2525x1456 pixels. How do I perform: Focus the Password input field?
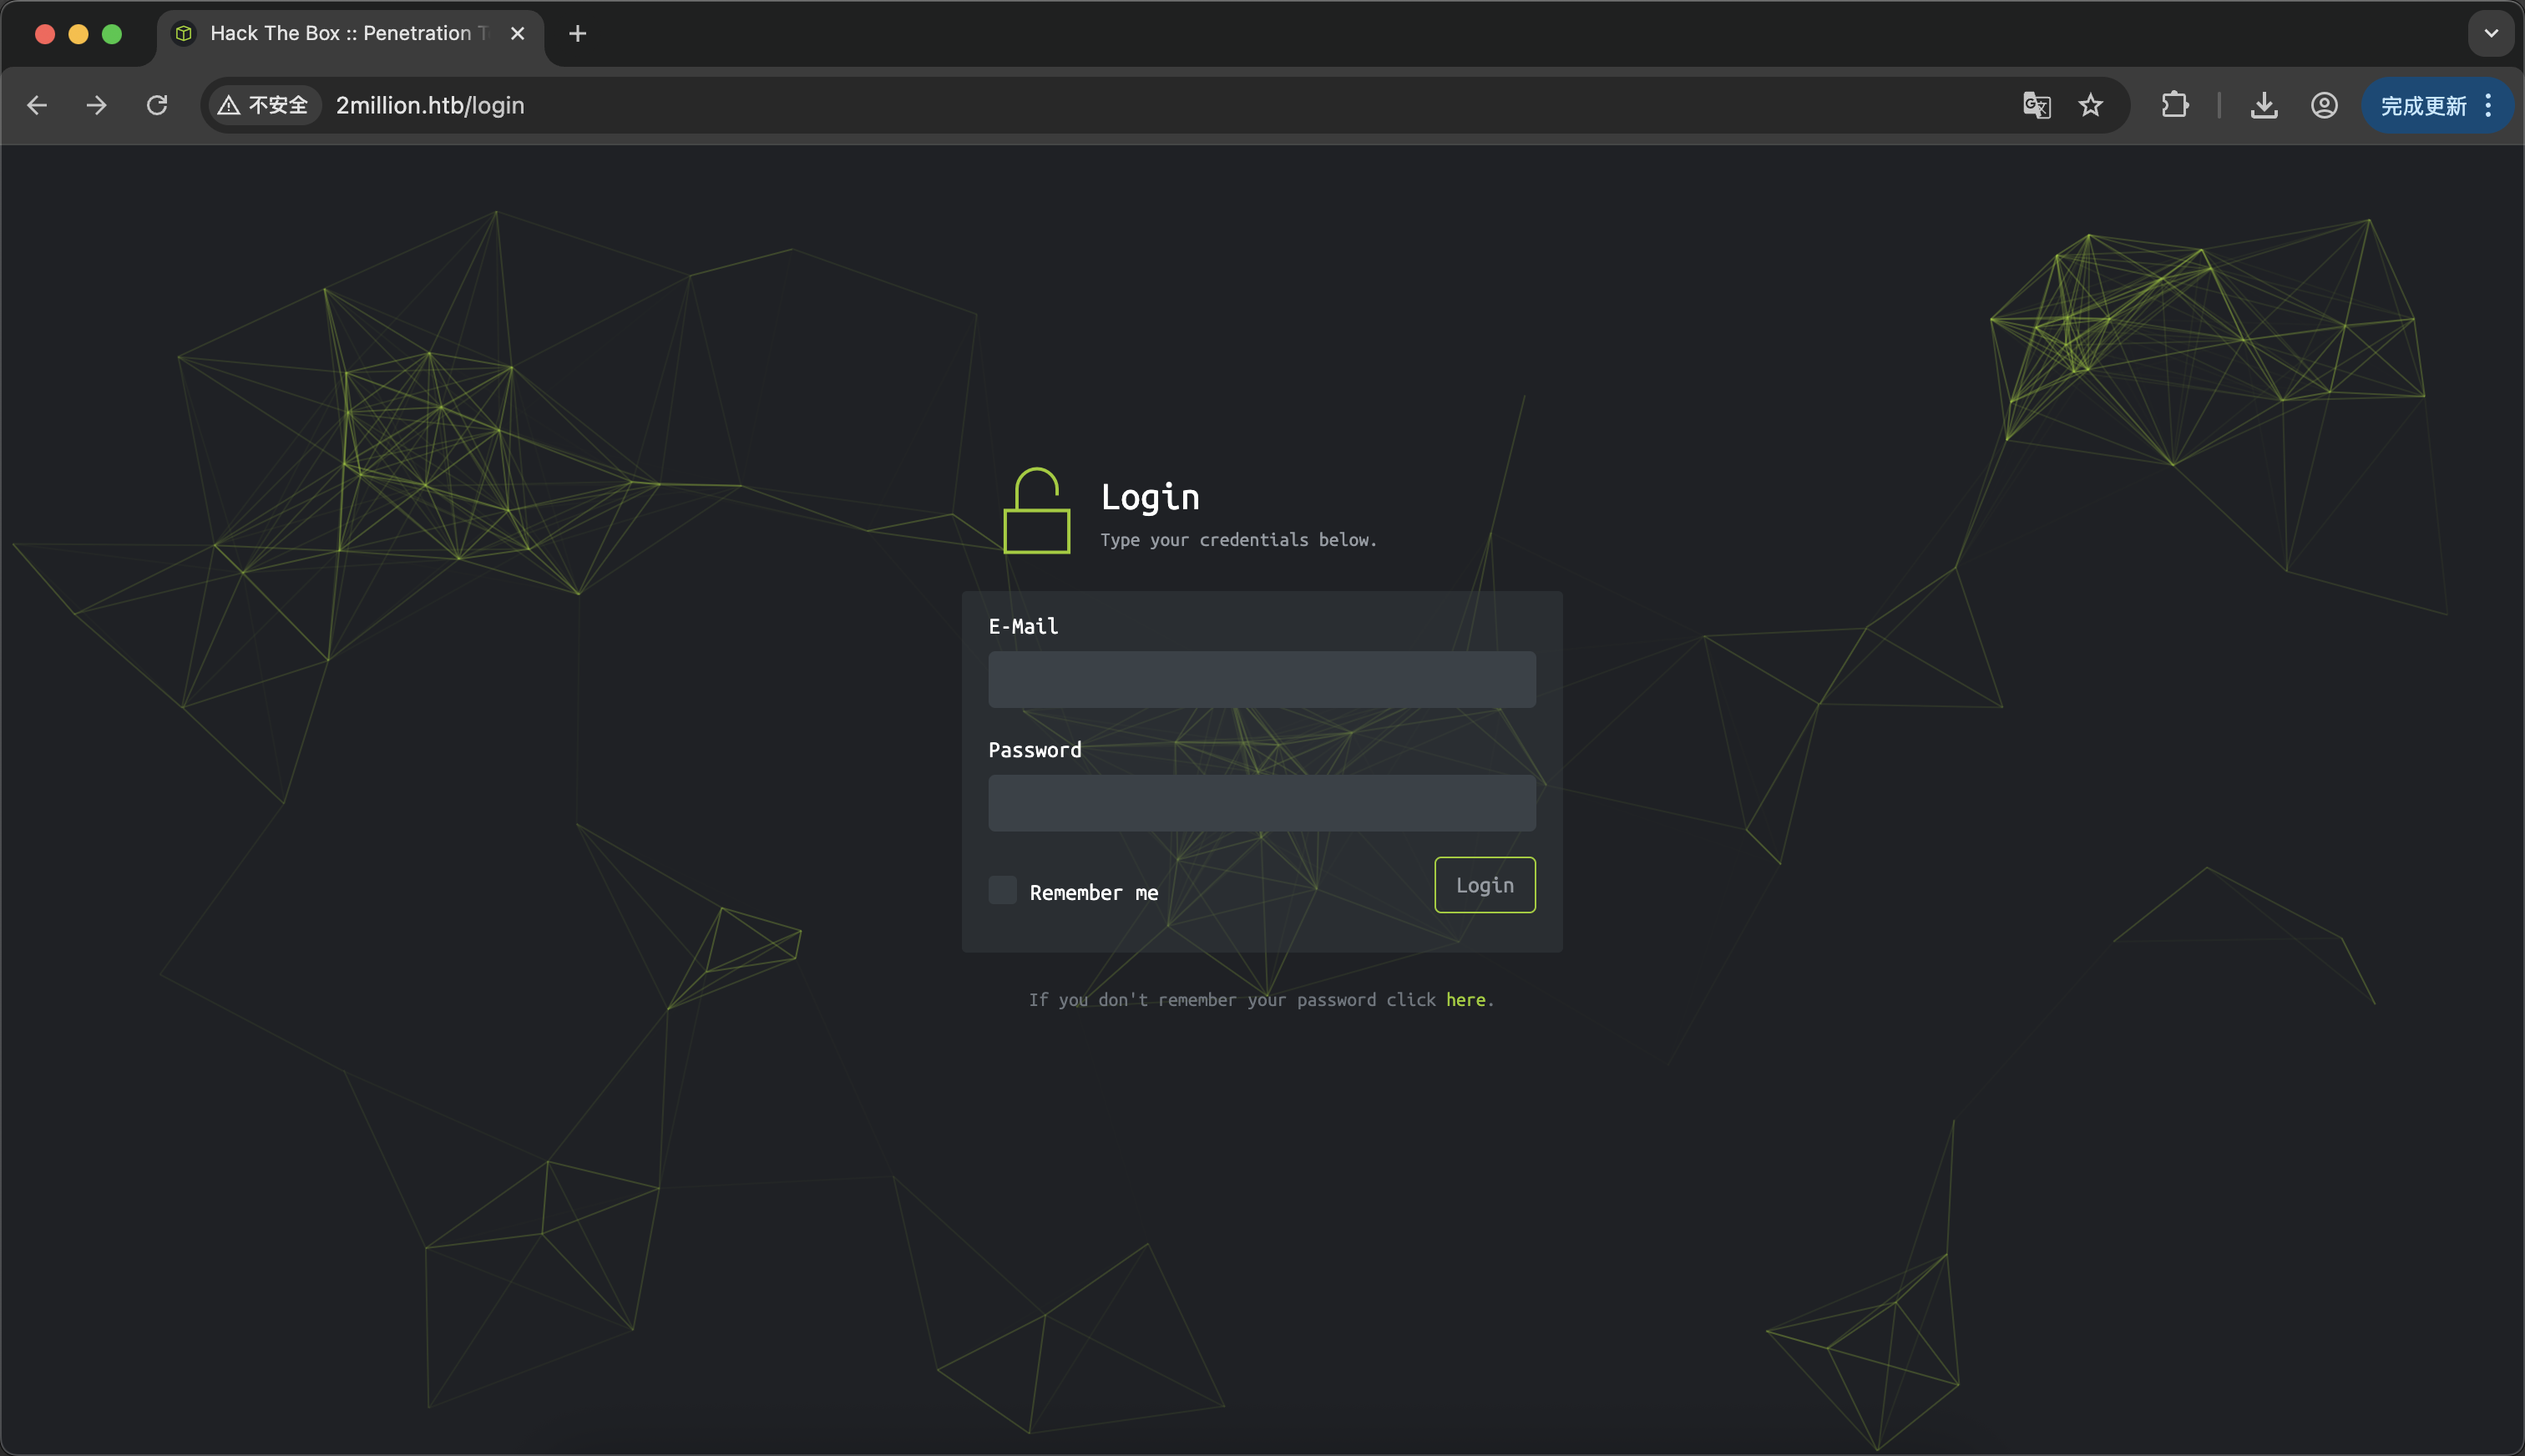1261,803
